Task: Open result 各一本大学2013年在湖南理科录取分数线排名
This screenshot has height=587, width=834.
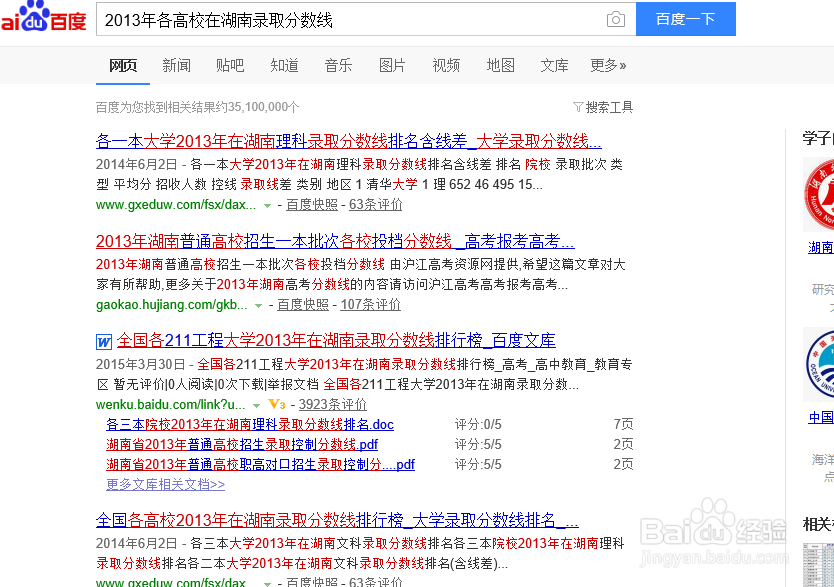Action: [x=348, y=141]
